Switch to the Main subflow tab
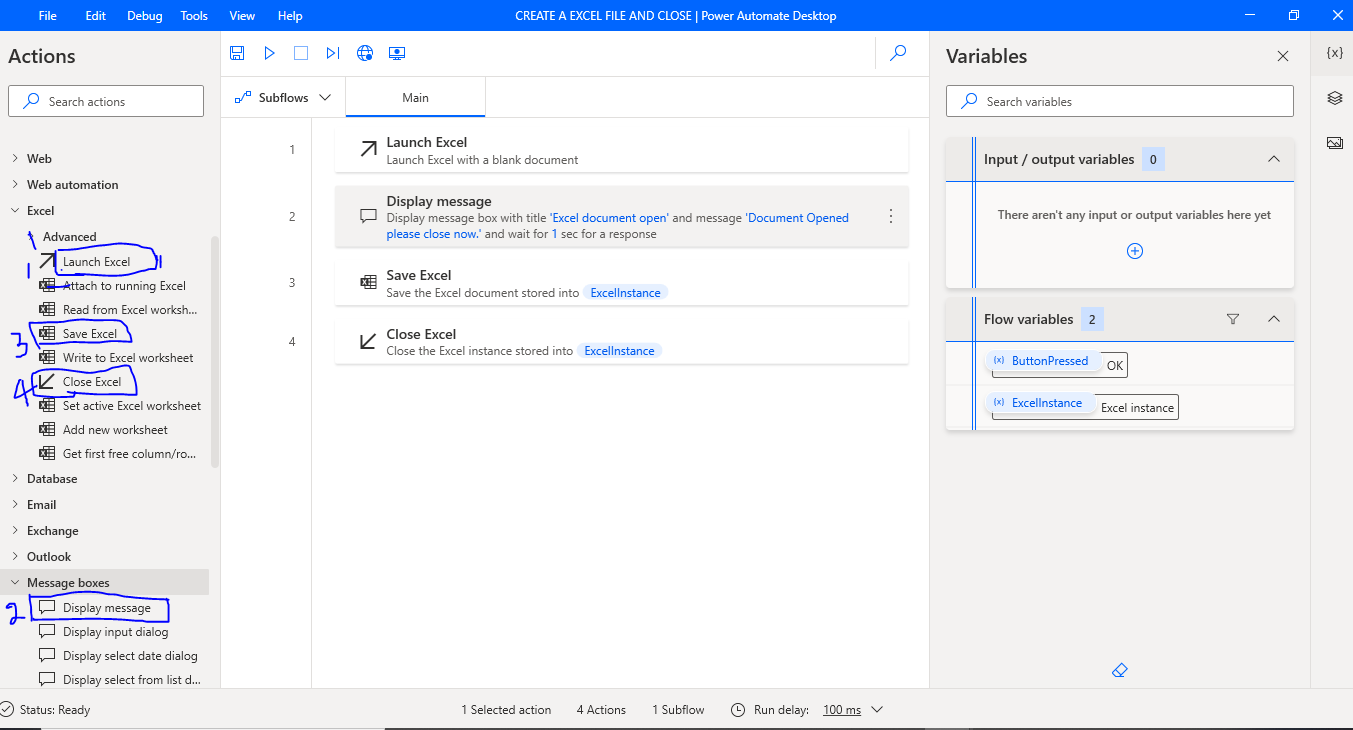The width and height of the screenshot is (1353, 730). 415,98
